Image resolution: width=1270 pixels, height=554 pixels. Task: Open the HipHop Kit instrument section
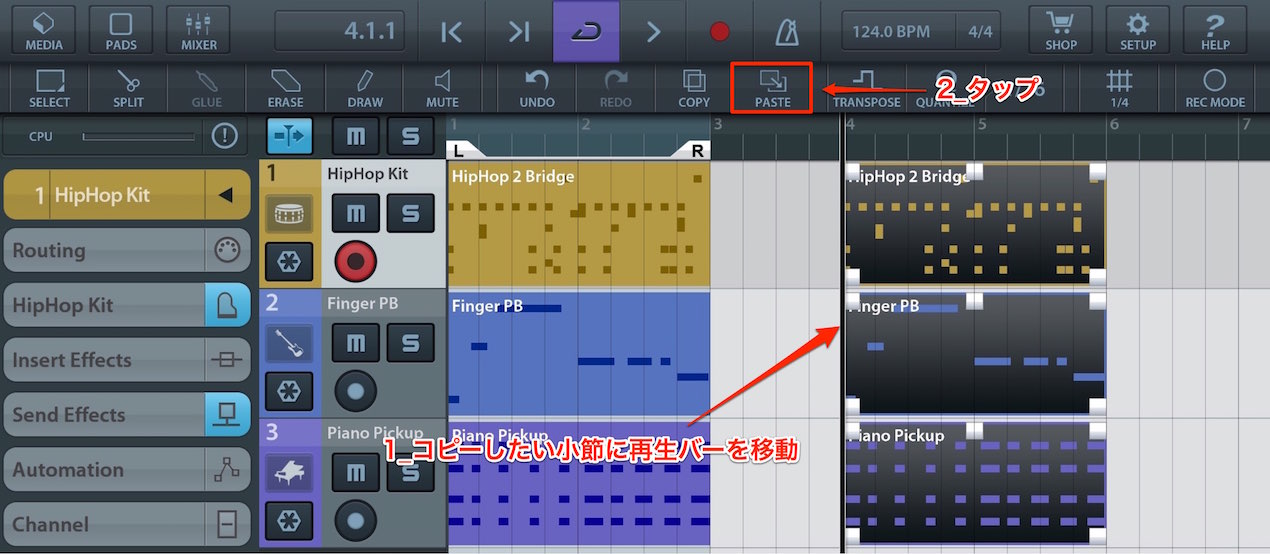(x=127, y=305)
